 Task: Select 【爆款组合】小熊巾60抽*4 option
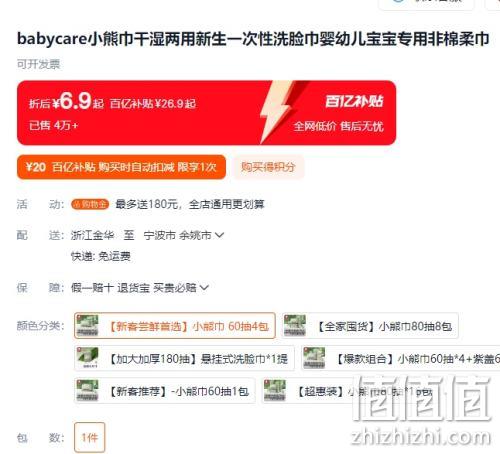click(401, 358)
